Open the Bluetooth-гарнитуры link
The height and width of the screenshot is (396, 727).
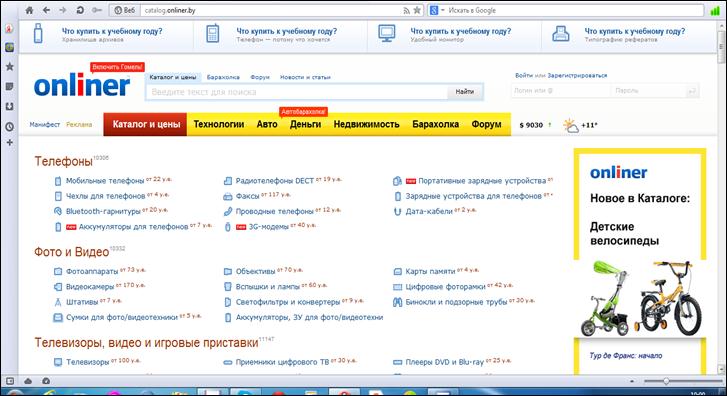(x=103, y=211)
